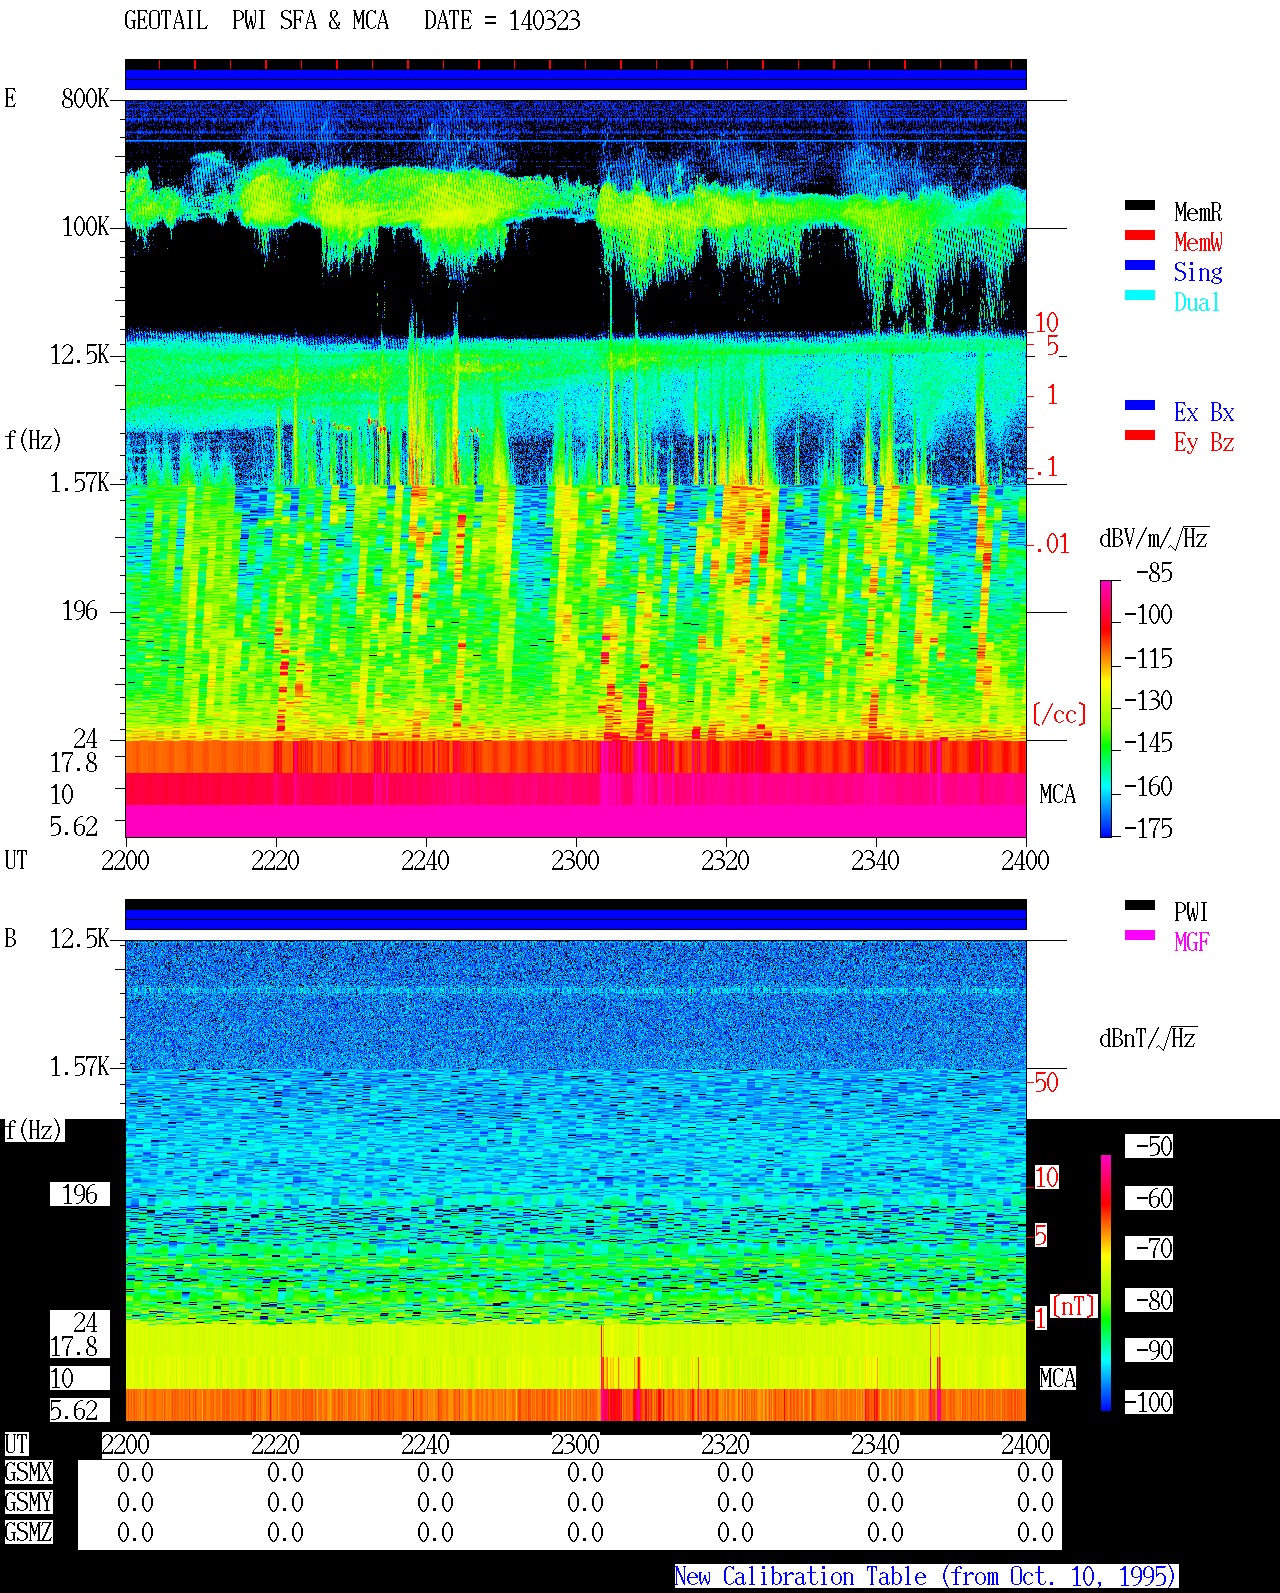The image size is (1280, 1593).
Task: Click the 2240 UT label on the upper time axis
Action: [425, 861]
